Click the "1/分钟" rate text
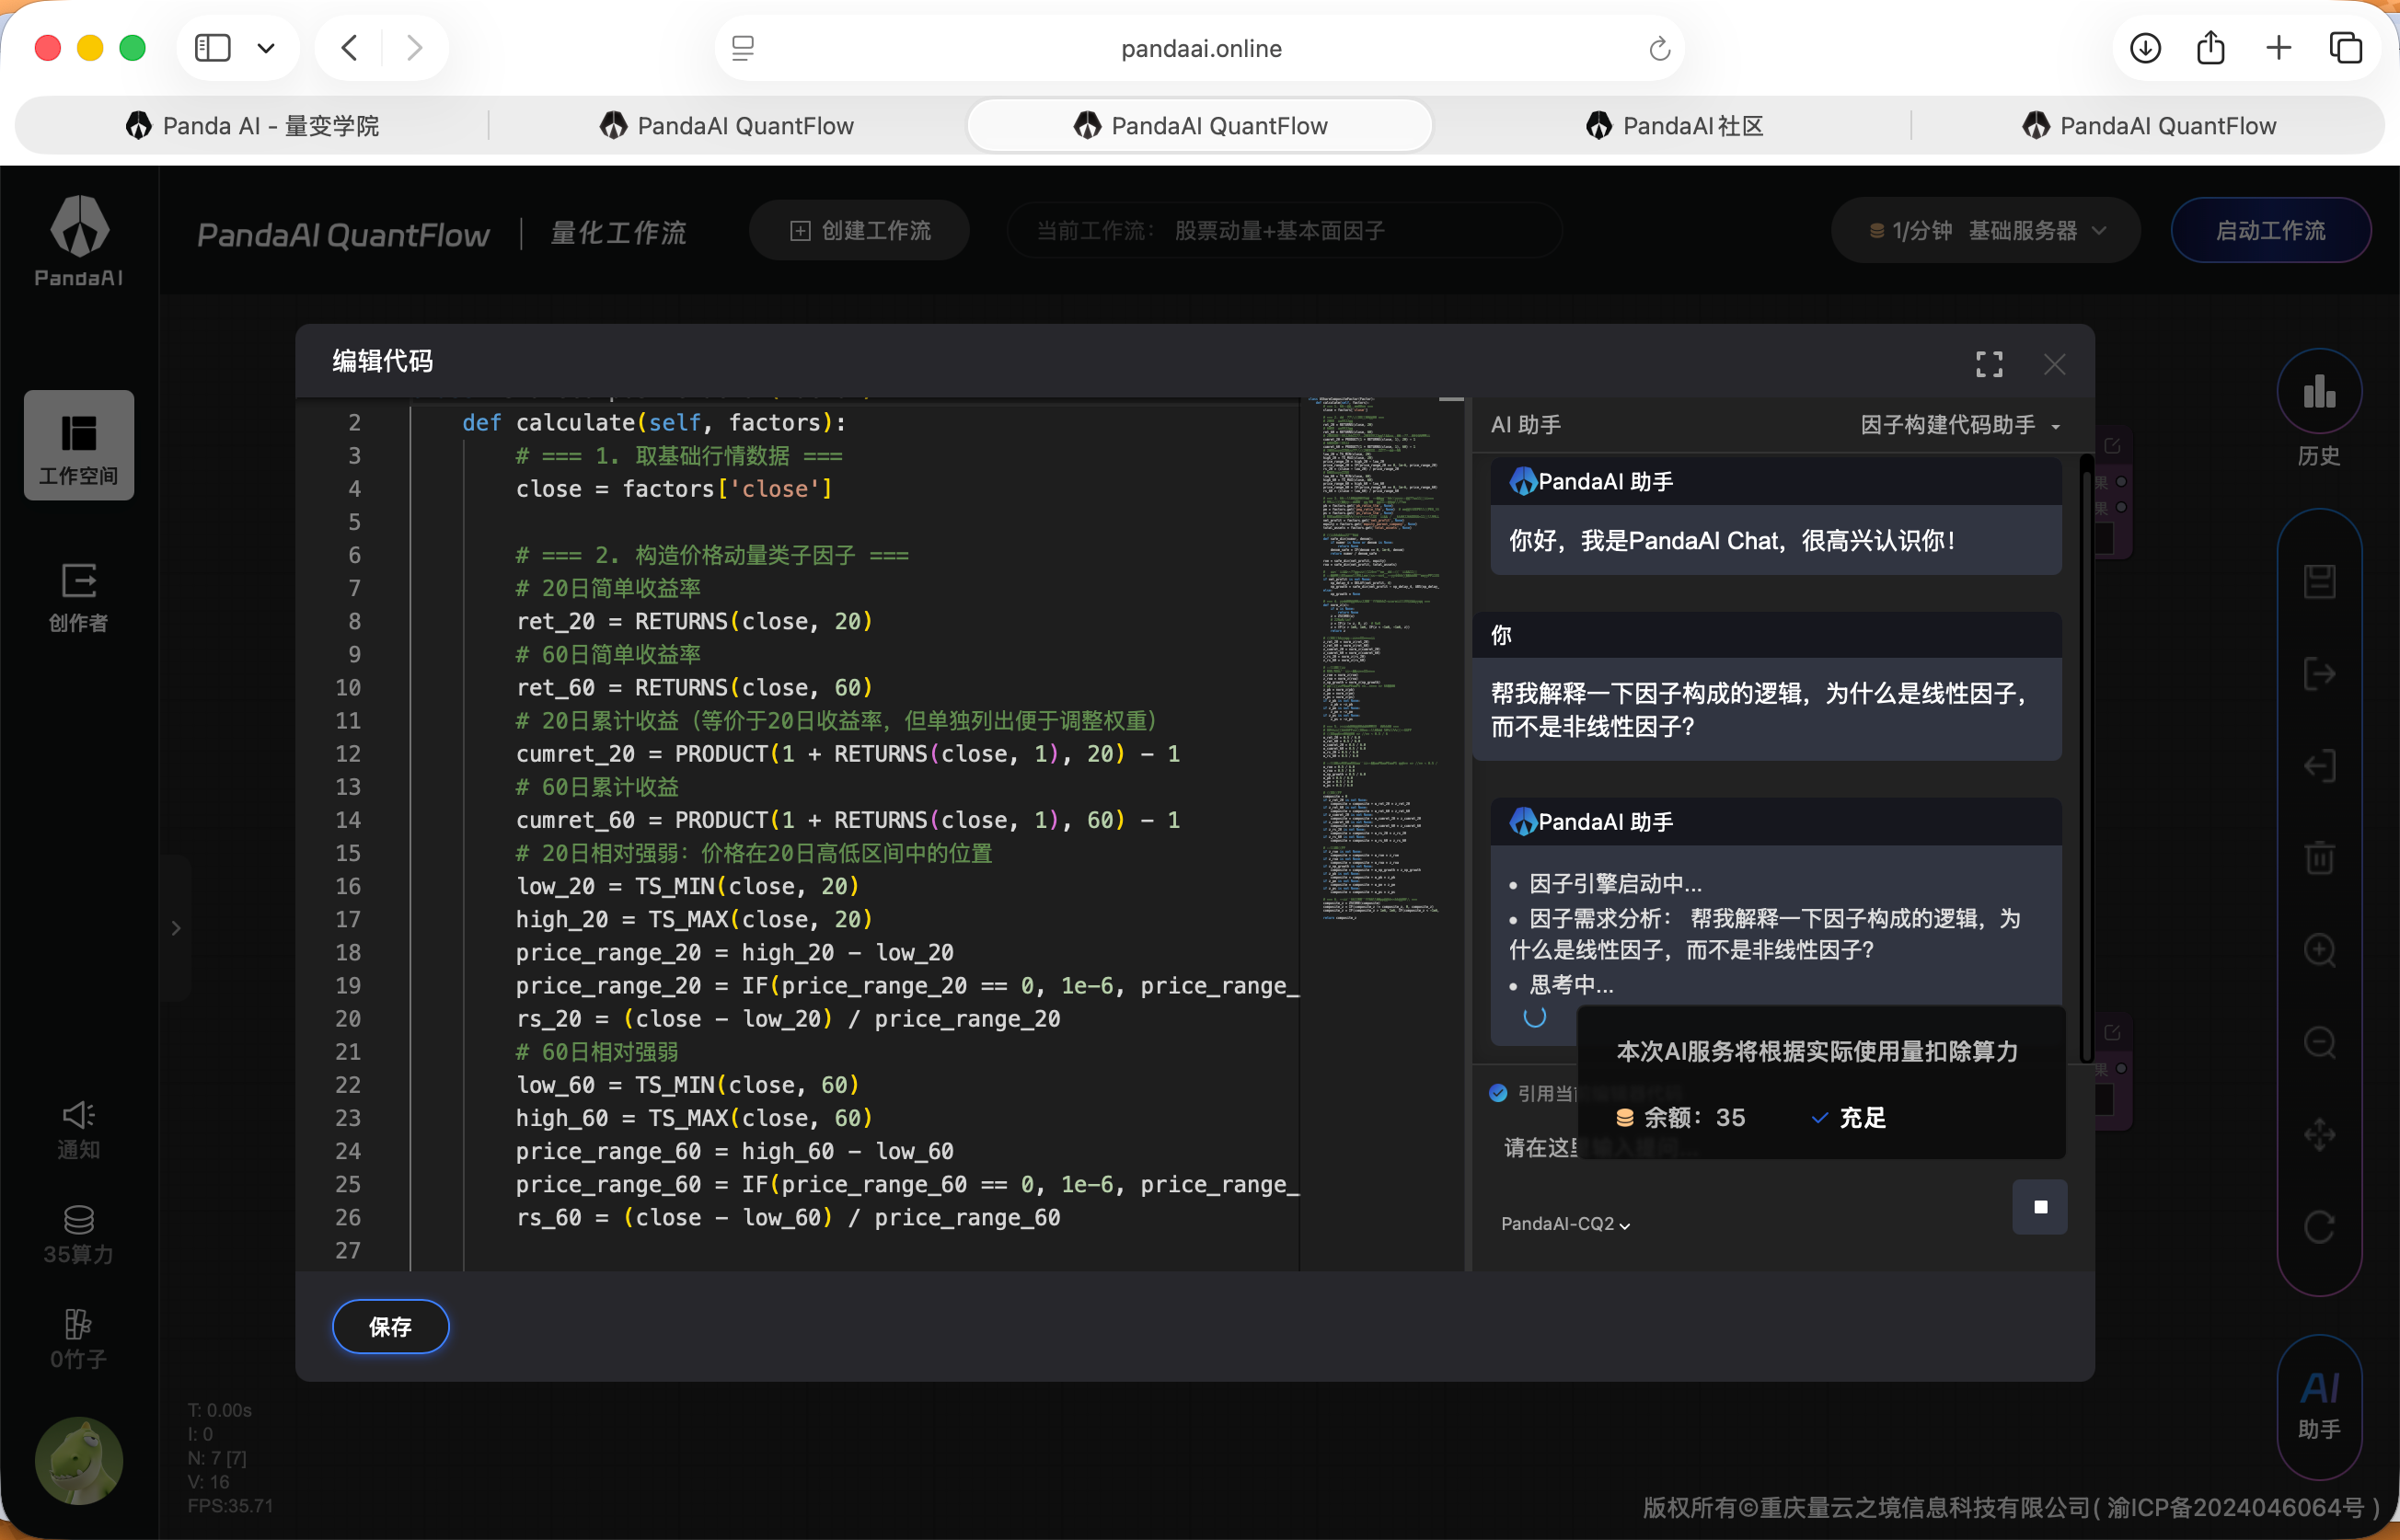The image size is (2400, 1540). click(x=1921, y=231)
